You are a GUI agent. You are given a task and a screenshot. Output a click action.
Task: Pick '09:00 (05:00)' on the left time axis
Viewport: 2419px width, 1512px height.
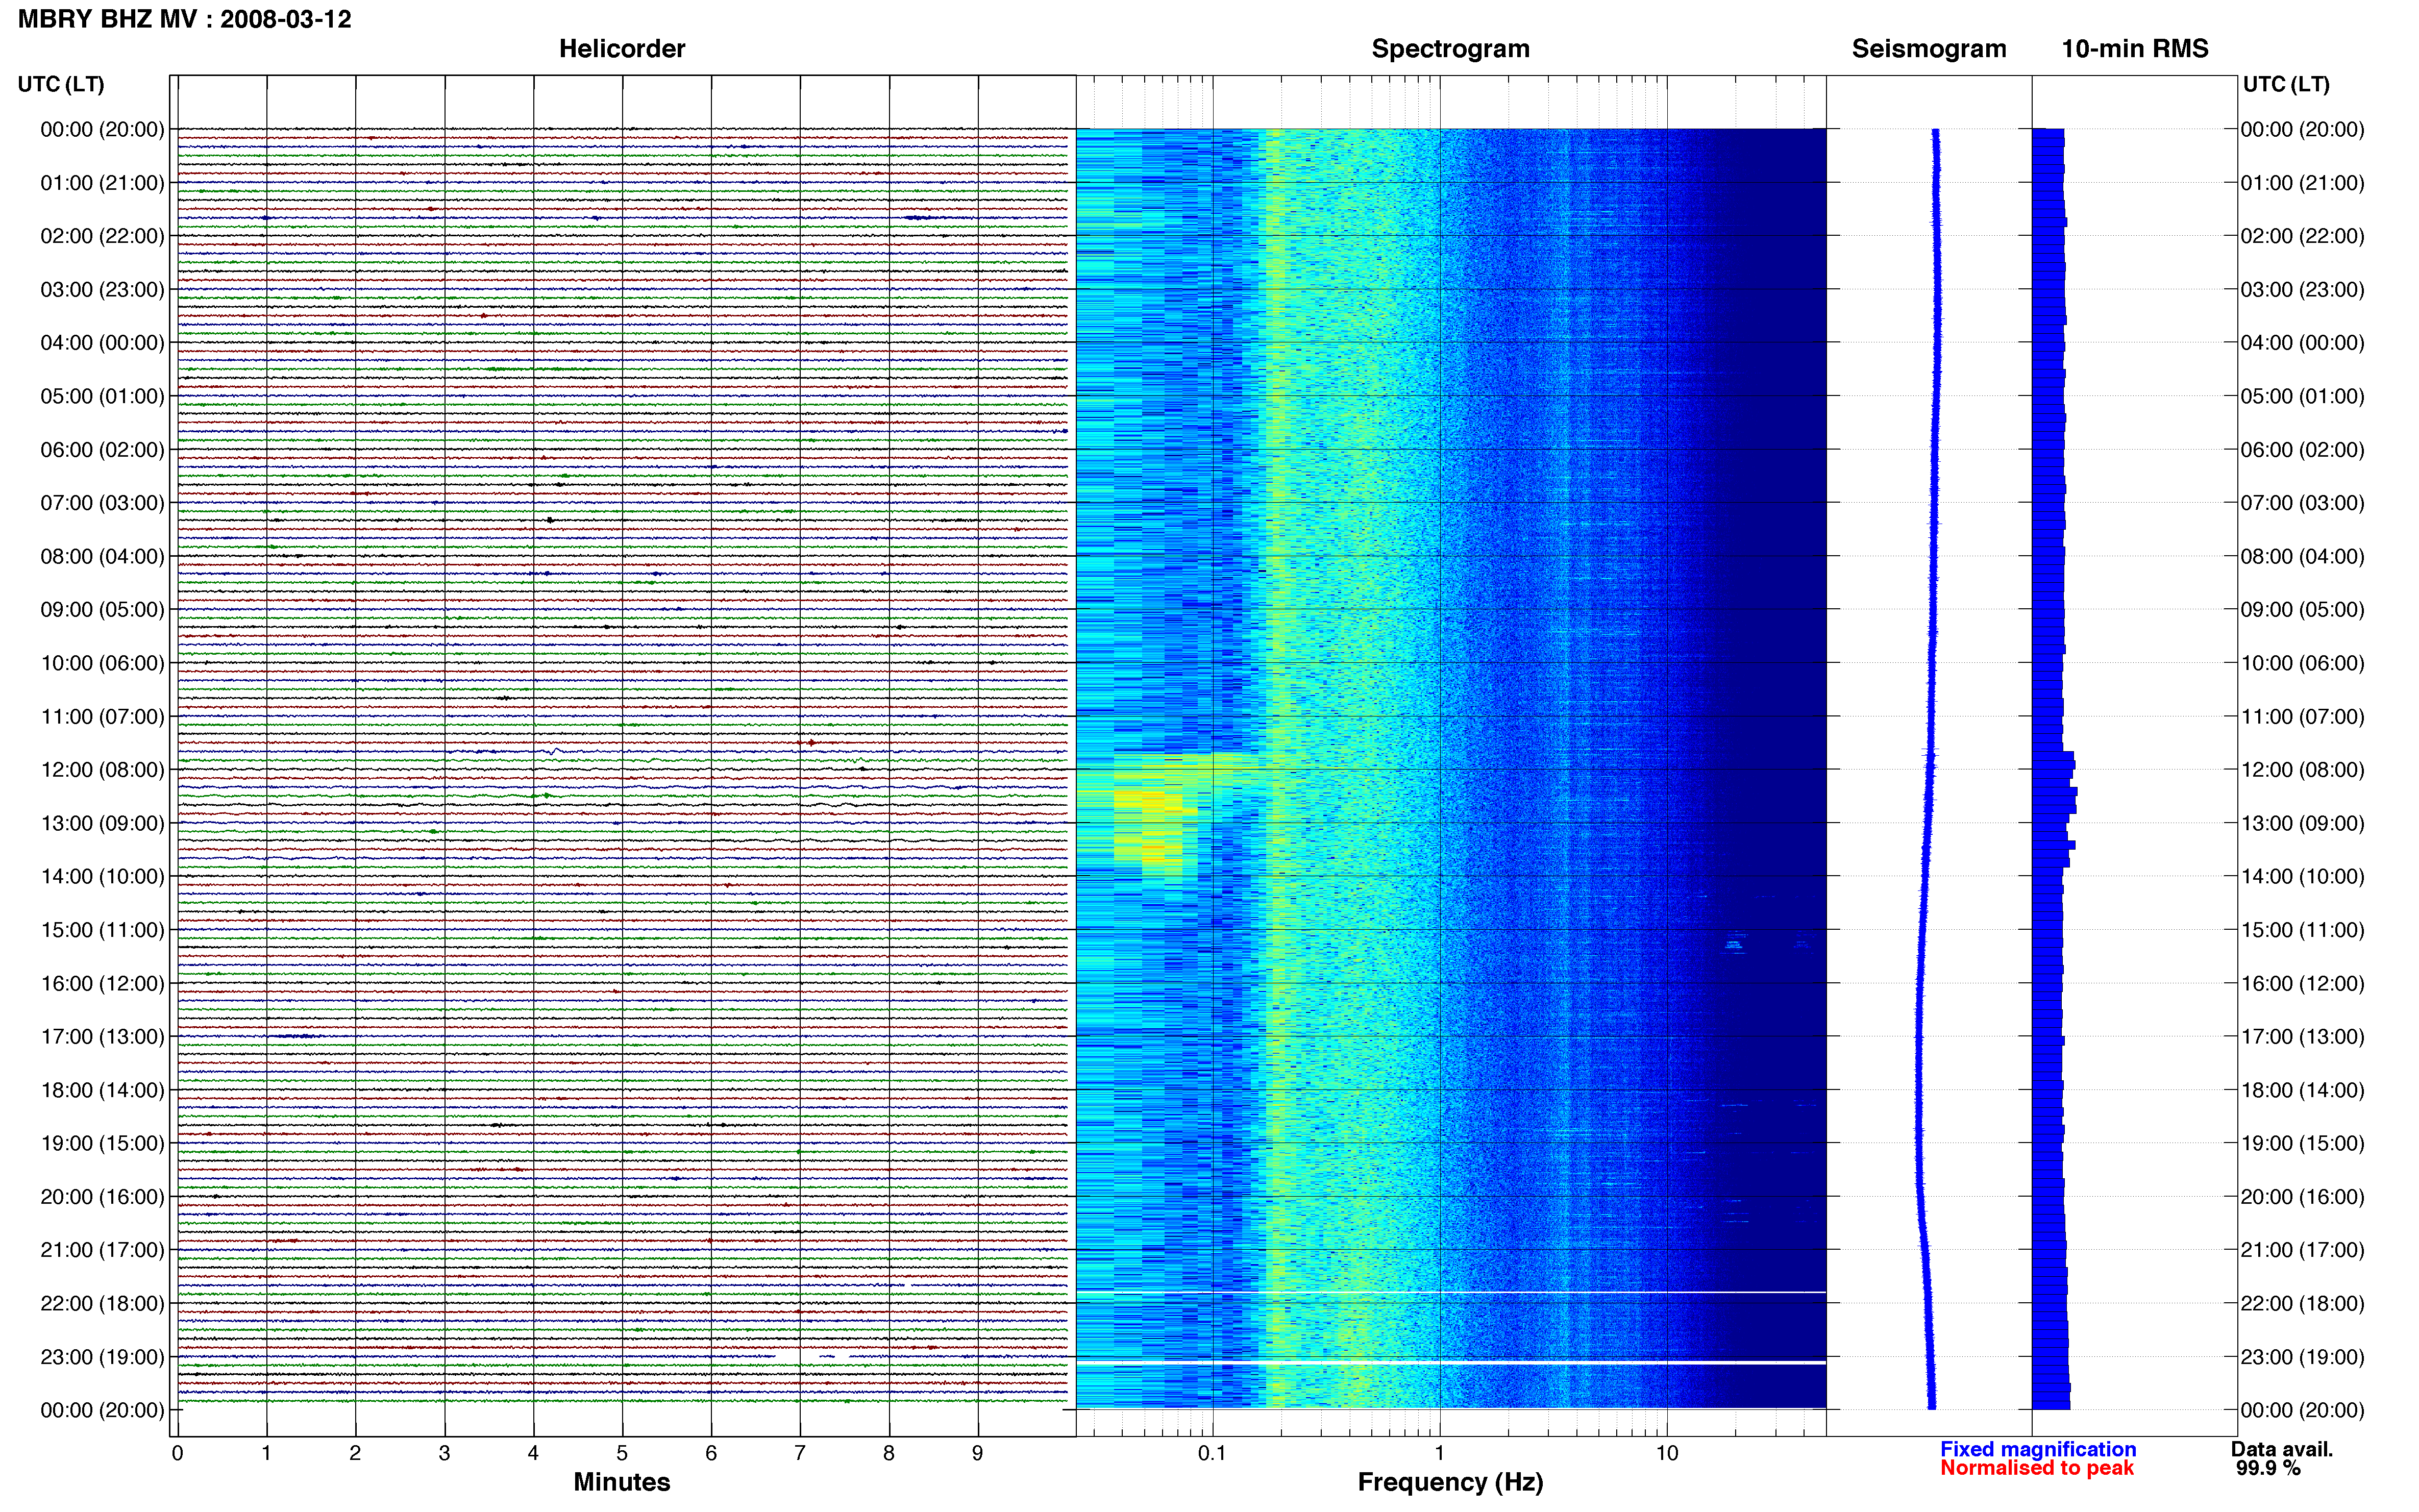coord(102,610)
